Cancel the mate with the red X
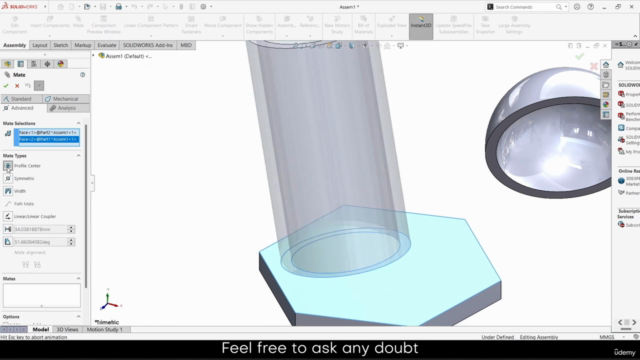This screenshot has width=640, height=360. tap(17, 86)
